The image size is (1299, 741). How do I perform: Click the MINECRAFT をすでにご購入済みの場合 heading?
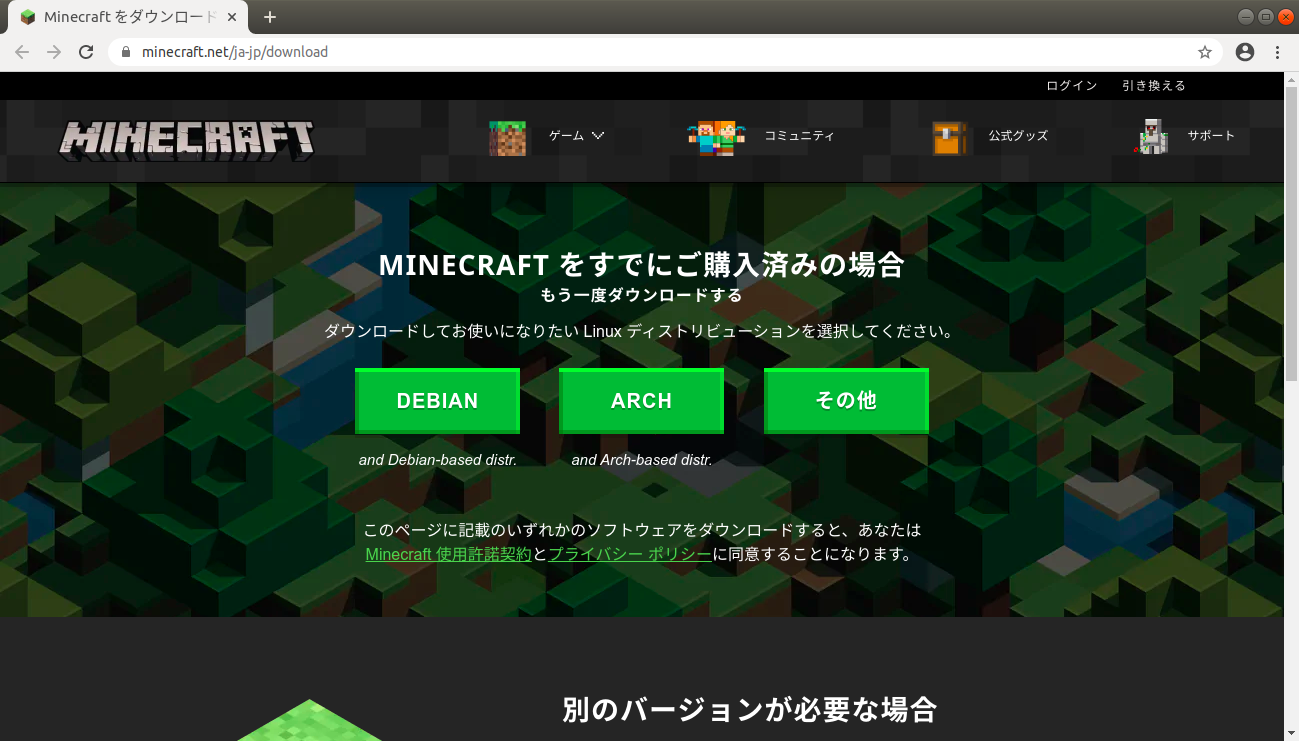[x=641, y=265]
